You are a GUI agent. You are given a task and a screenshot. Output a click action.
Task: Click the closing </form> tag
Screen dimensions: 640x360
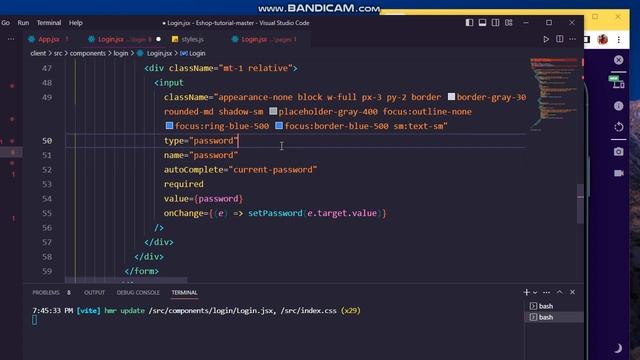click(142, 271)
